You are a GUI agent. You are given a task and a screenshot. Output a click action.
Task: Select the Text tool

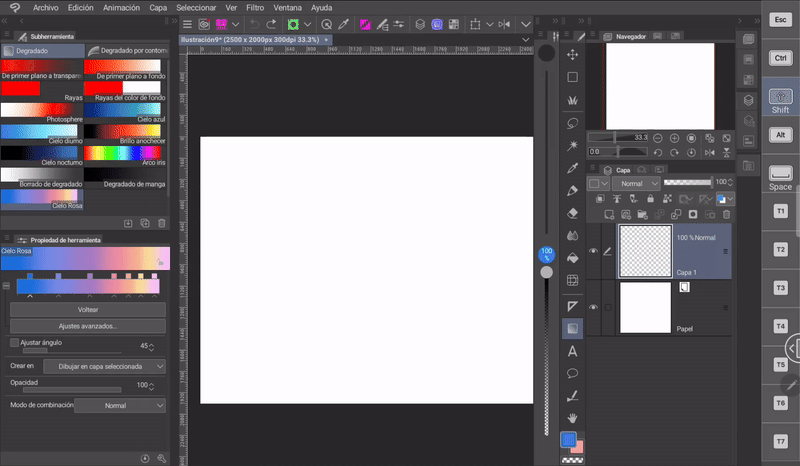click(x=573, y=351)
